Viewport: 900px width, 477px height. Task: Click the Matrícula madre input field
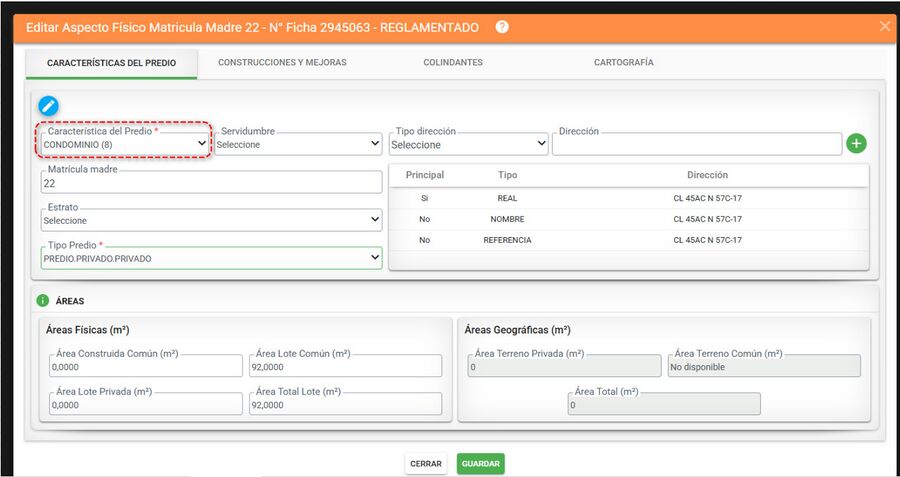coord(211,183)
